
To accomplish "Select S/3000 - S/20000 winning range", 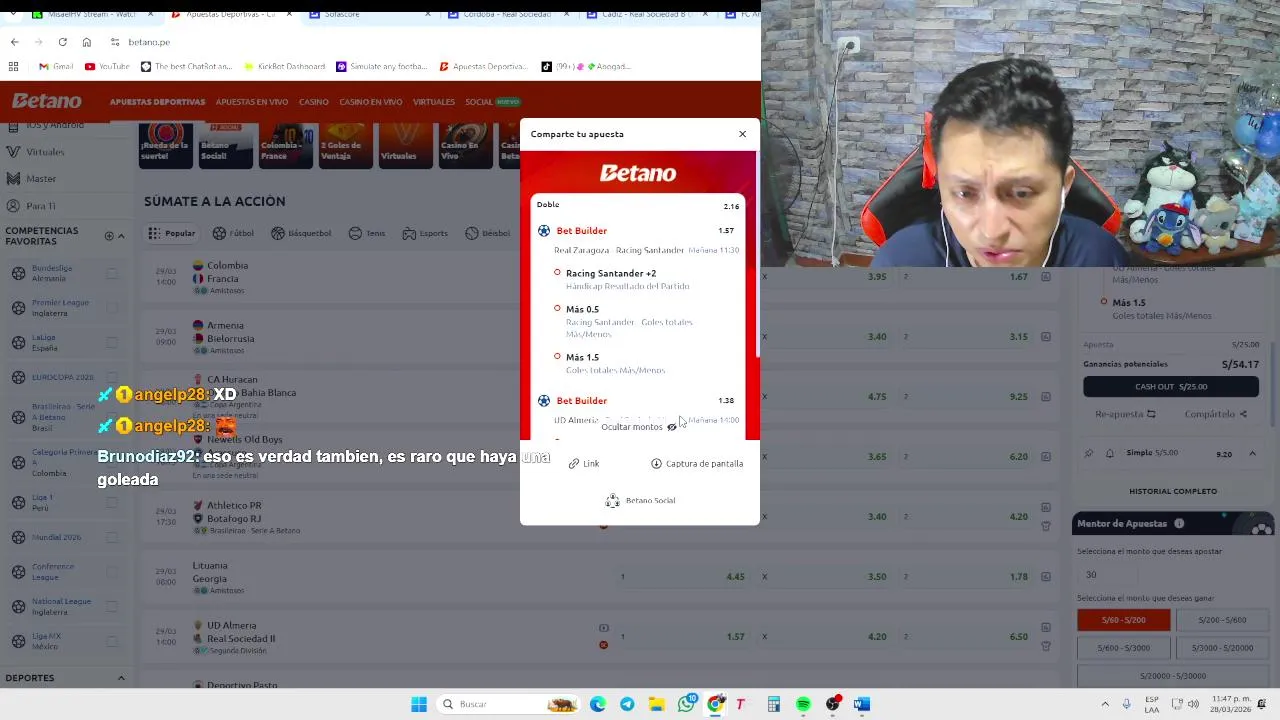I will point(1223,648).
